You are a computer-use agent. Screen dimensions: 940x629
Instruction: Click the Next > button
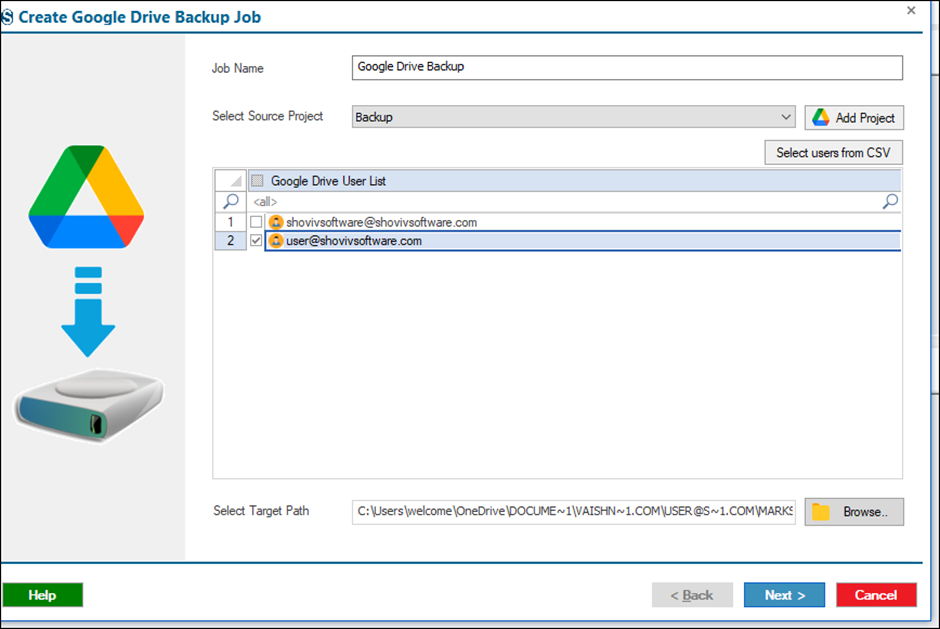pyautogui.click(x=784, y=595)
